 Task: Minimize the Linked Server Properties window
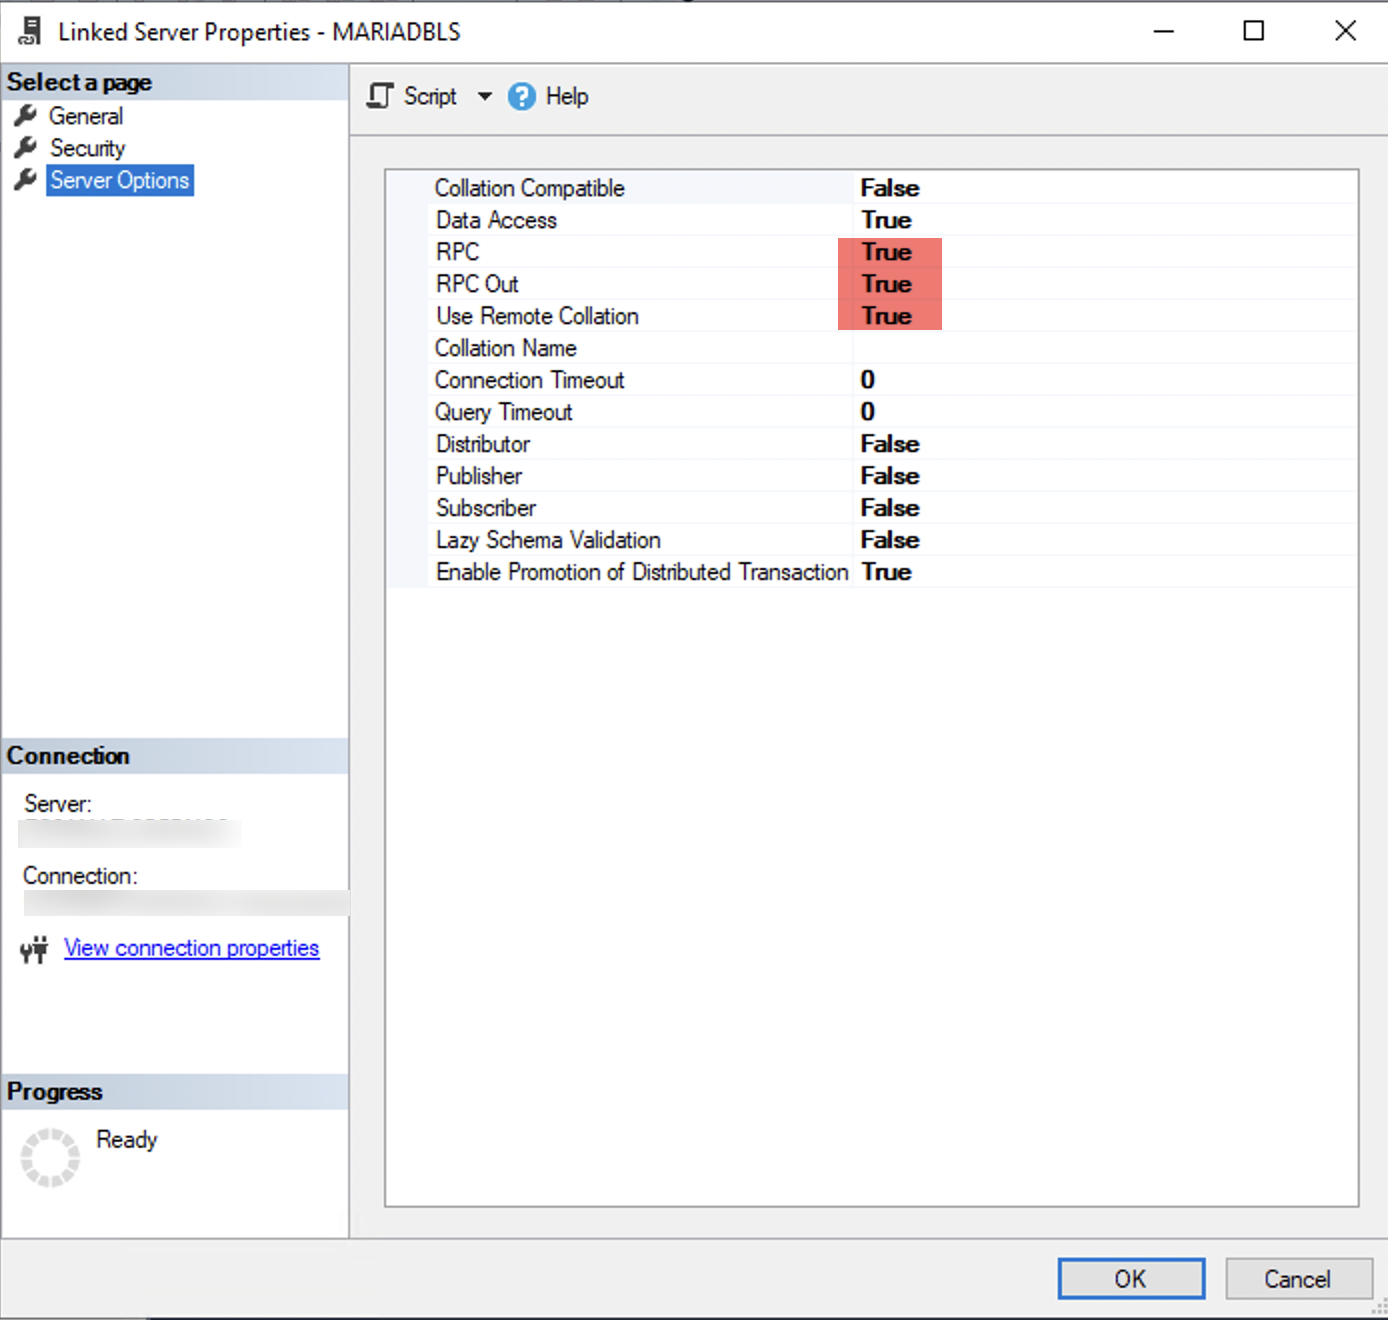click(x=1163, y=31)
